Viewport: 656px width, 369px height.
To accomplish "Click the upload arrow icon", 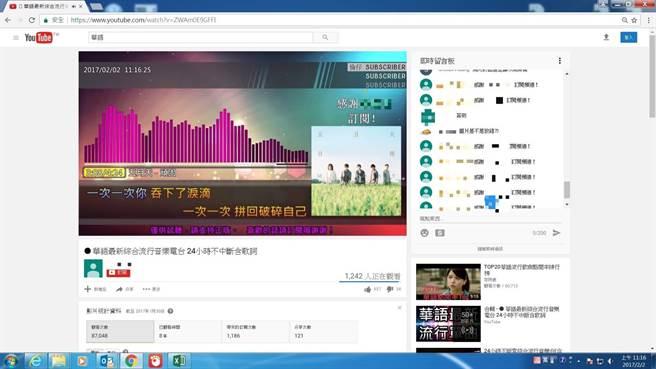I will coord(606,37).
